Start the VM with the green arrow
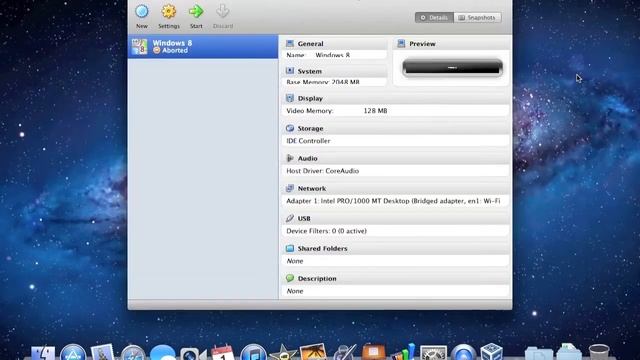 coord(196,11)
